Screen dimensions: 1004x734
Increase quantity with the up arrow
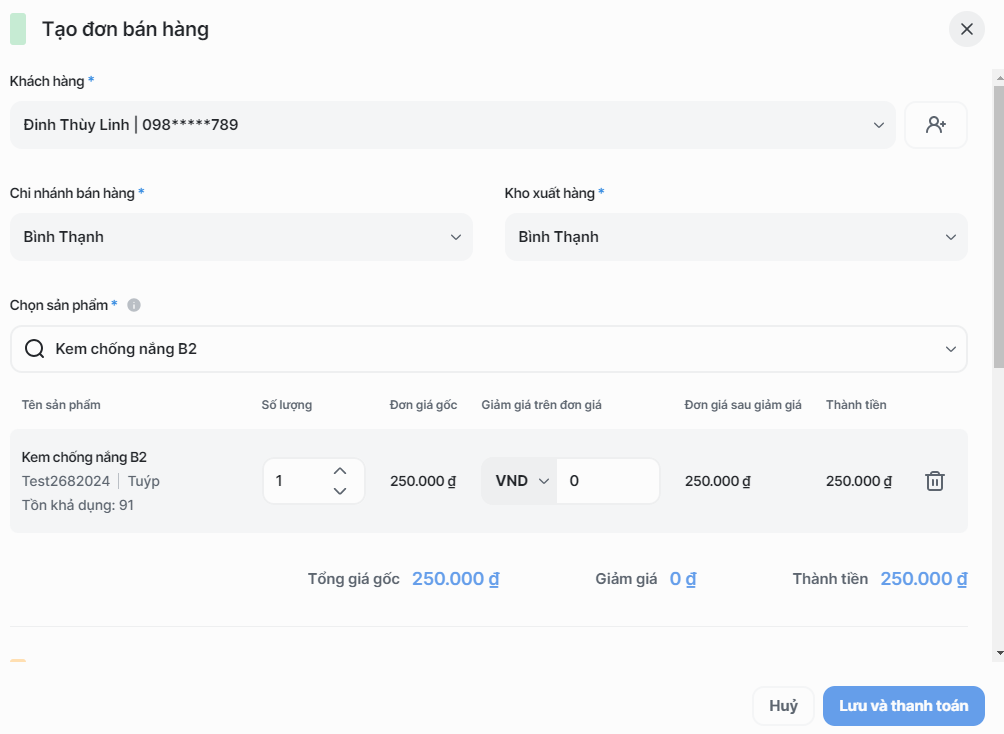(339, 471)
